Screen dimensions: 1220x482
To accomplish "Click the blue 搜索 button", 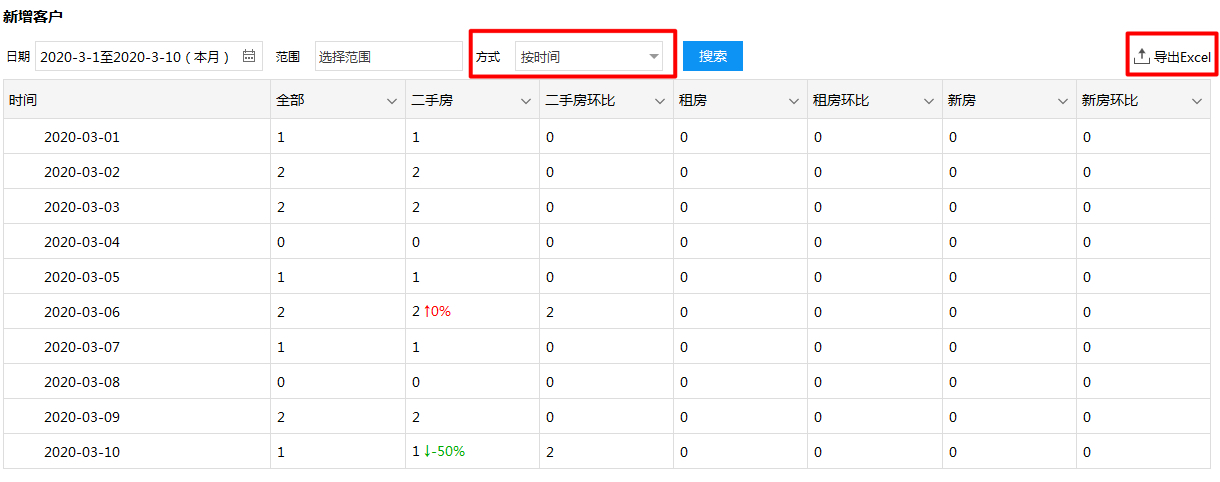I will pos(713,56).
